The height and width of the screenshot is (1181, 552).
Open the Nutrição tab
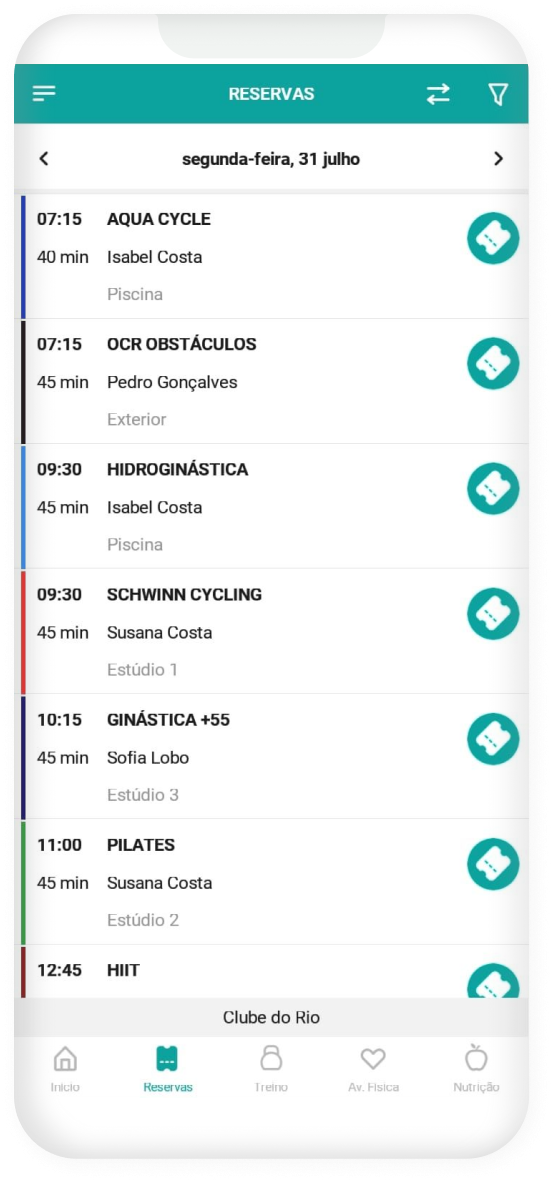pyautogui.click(x=476, y=1068)
